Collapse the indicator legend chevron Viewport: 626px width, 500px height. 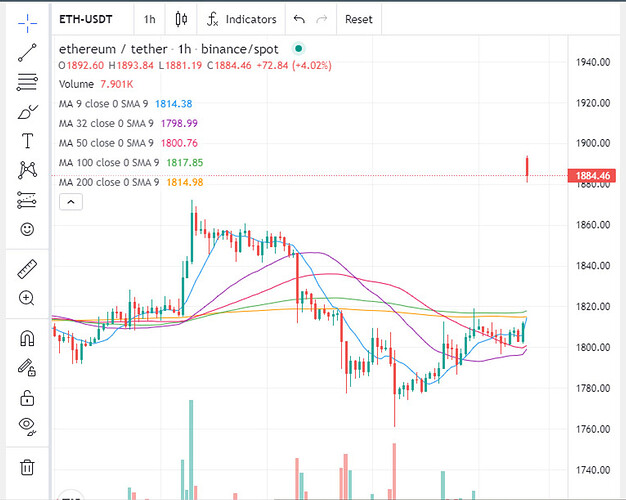(71, 202)
